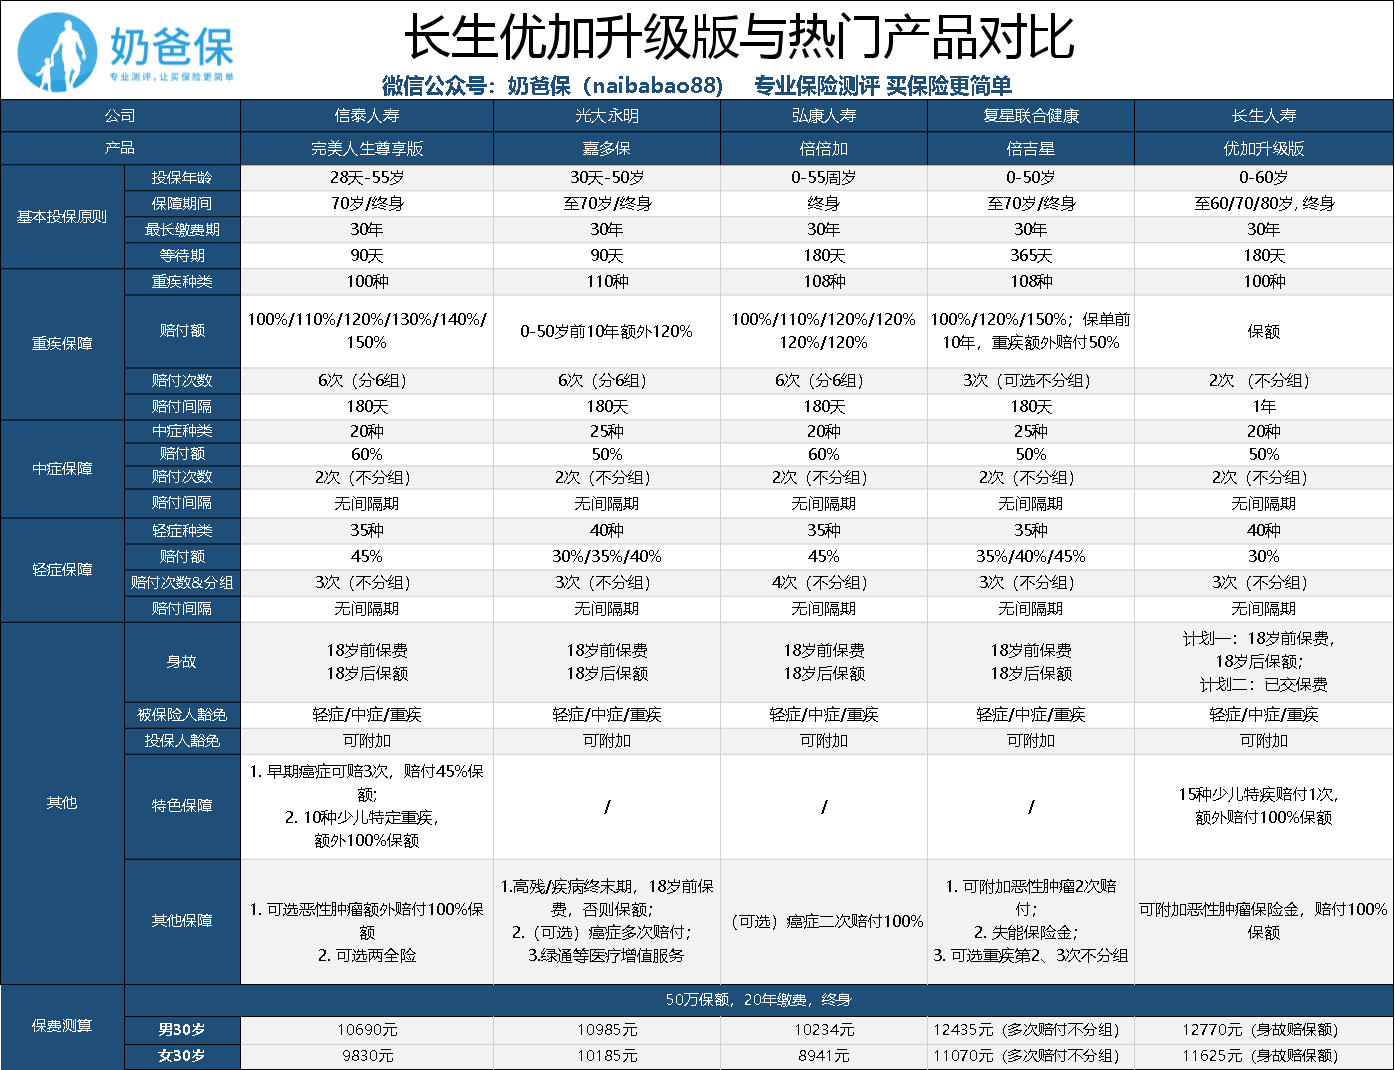Click the 35%/40%/45% payout cell
The height and width of the screenshot is (1070, 1395).
(x=1031, y=556)
